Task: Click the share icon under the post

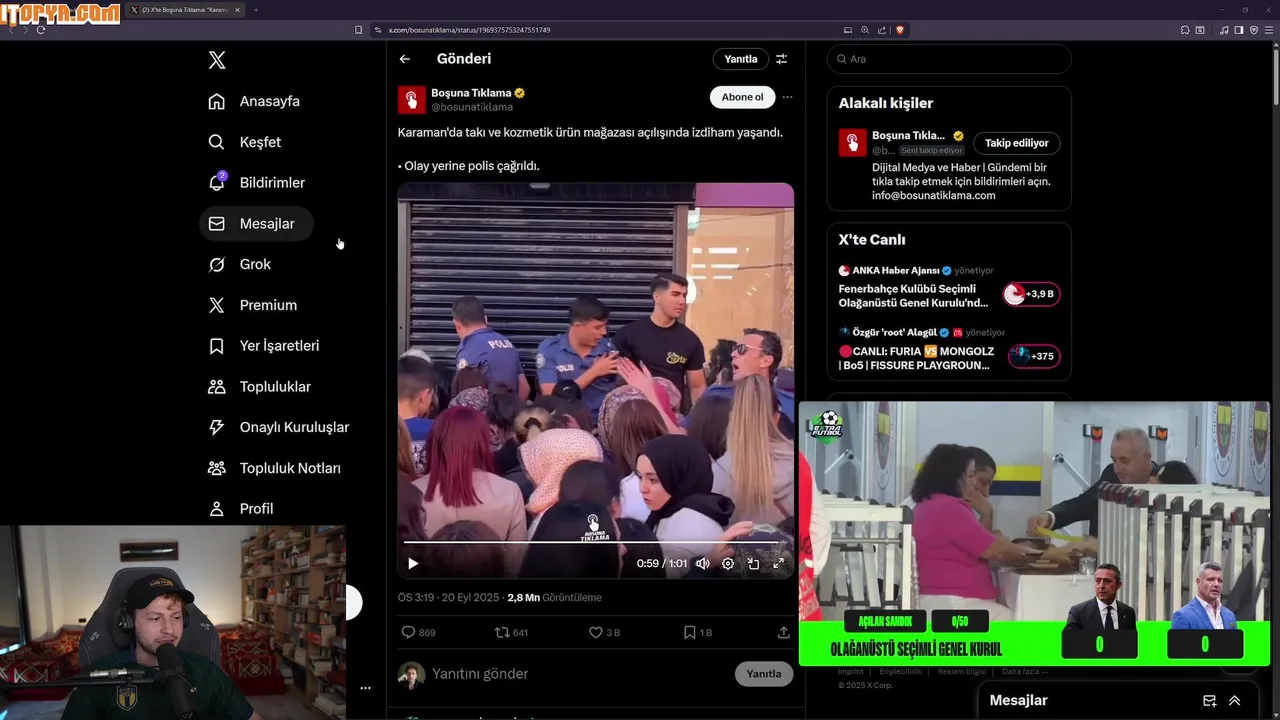Action: [784, 632]
